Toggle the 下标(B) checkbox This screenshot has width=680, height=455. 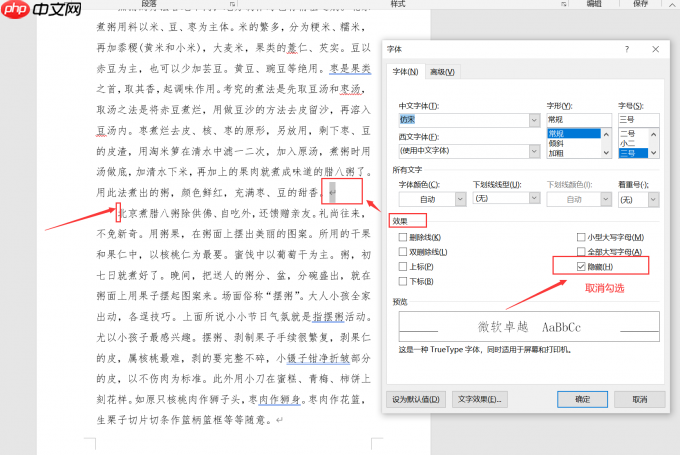403,282
